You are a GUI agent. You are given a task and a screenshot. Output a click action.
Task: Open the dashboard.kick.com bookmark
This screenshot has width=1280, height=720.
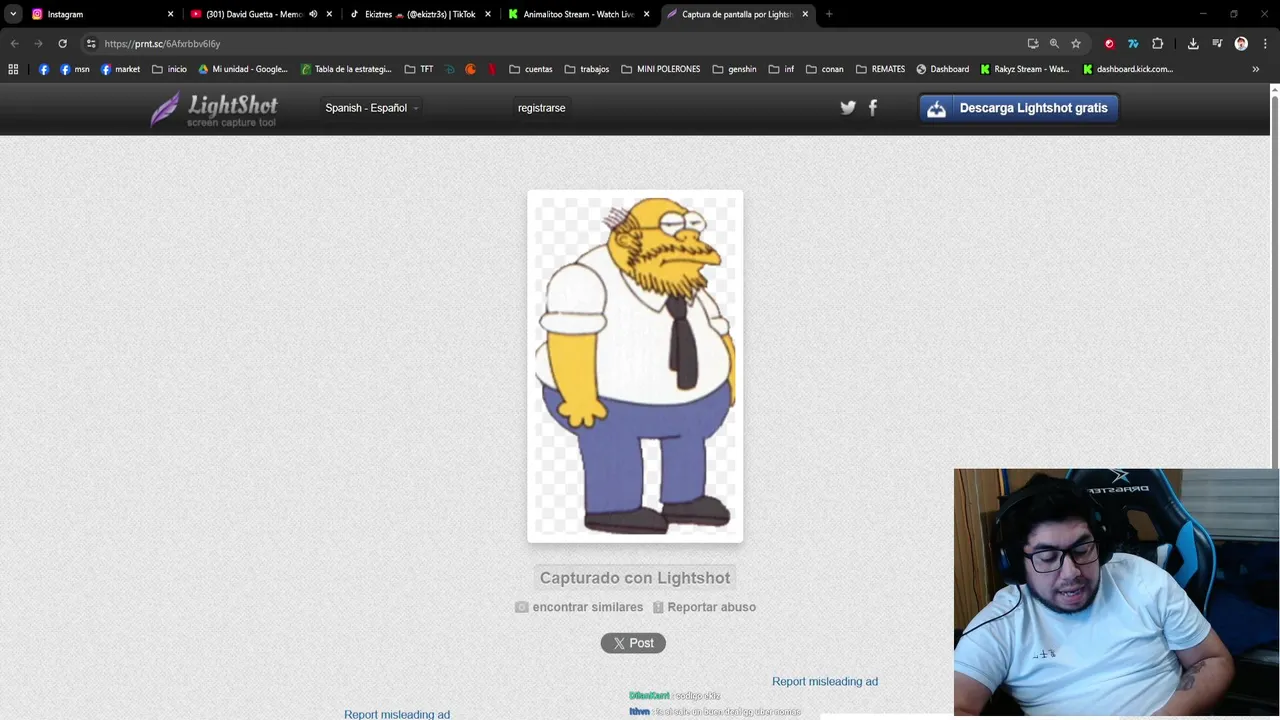coord(1127,69)
